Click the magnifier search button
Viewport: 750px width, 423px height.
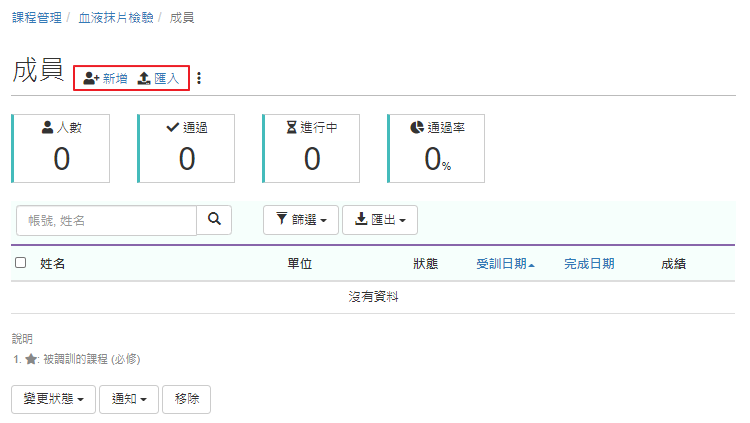(214, 220)
